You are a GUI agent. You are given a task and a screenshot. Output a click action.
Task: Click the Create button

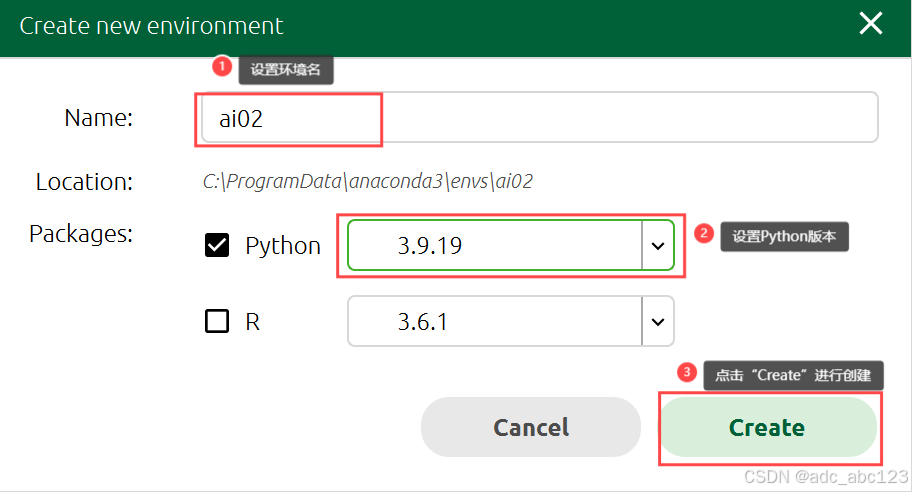coord(768,427)
